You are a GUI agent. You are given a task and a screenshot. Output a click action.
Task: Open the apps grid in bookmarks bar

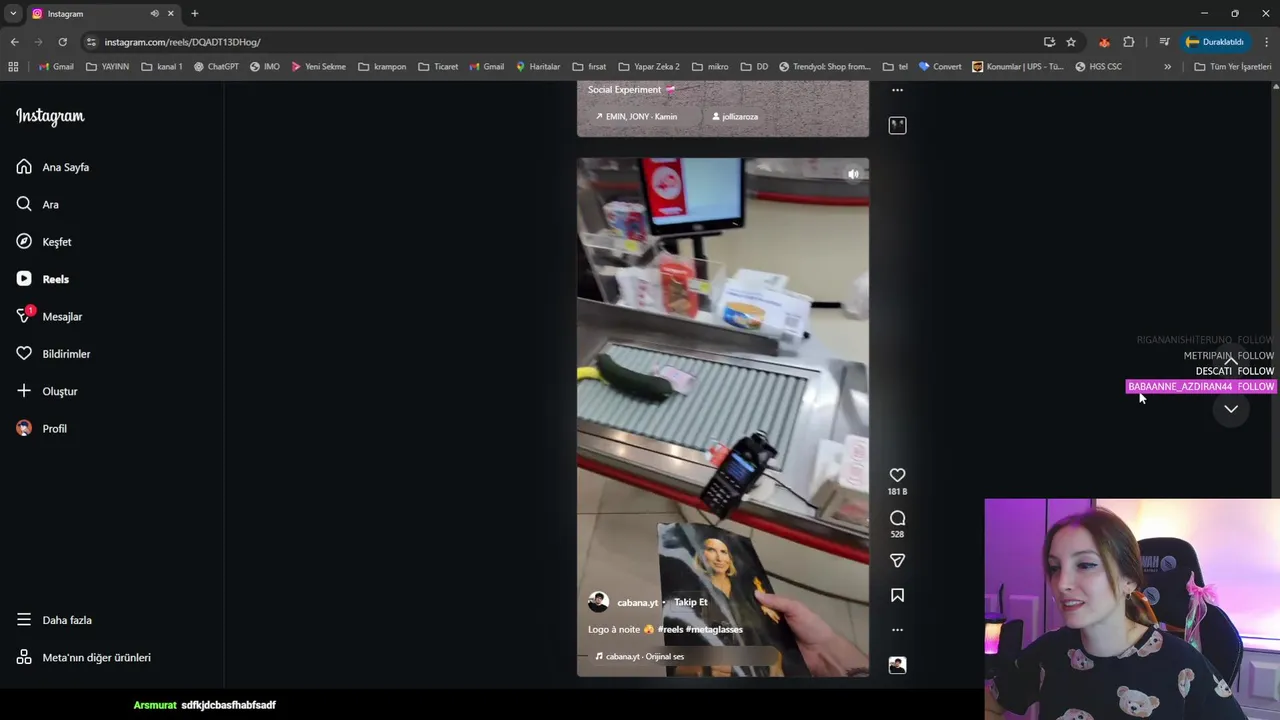[13, 67]
